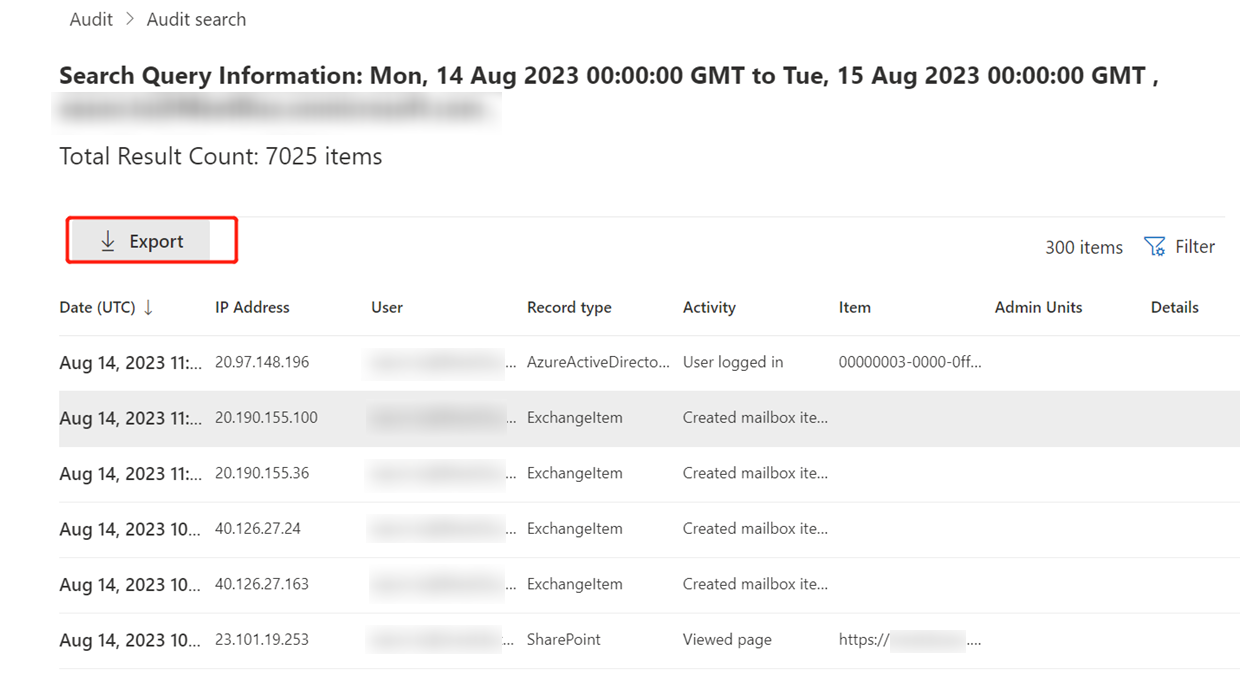This screenshot has height=684, width=1240.
Task: Click the Export button
Action: [150, 240]
